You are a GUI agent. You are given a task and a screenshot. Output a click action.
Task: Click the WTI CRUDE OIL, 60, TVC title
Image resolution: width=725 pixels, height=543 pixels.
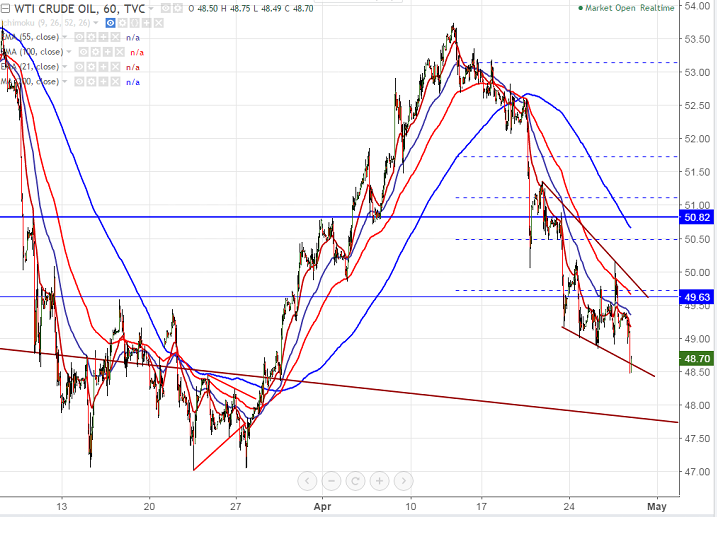click(x=79, y=9)
